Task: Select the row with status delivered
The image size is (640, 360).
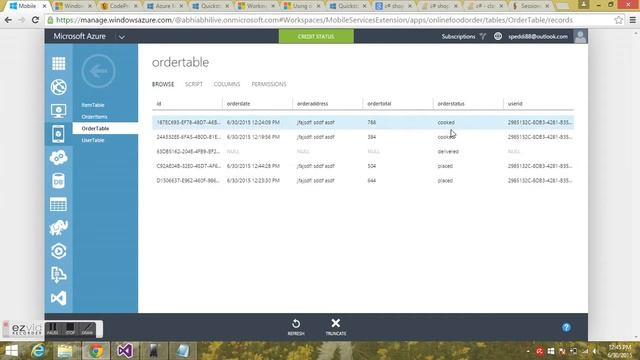Action: [x=363, y=151]
